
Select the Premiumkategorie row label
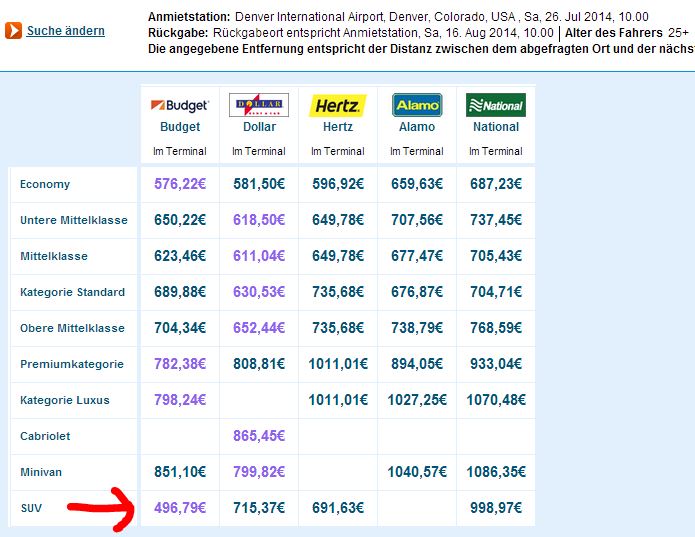[72, 364]
